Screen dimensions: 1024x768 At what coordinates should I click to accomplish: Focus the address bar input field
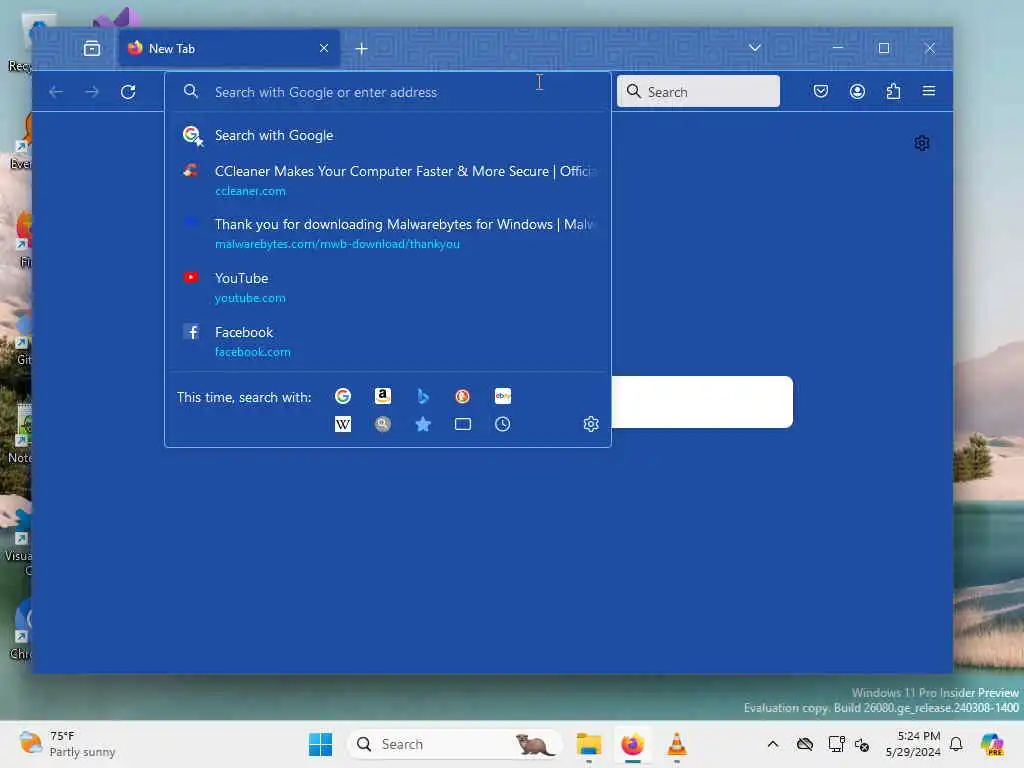coord(388,92)
